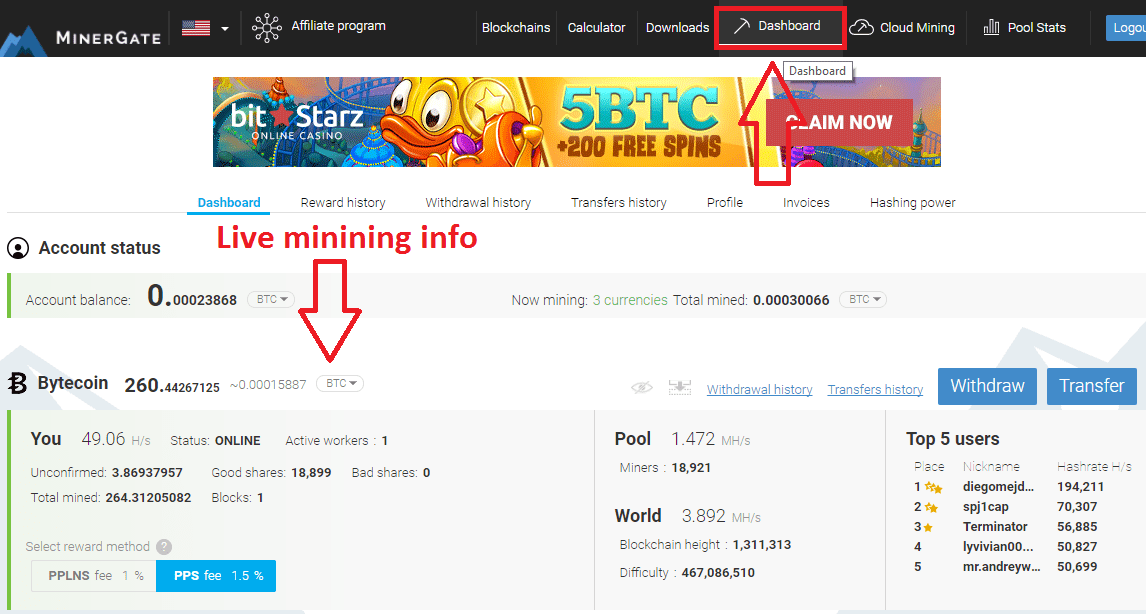Click the CLAIM NOW banner button
Image resolution: width=1146 pixels, height=614 pixels.
(x=839, y=122)
